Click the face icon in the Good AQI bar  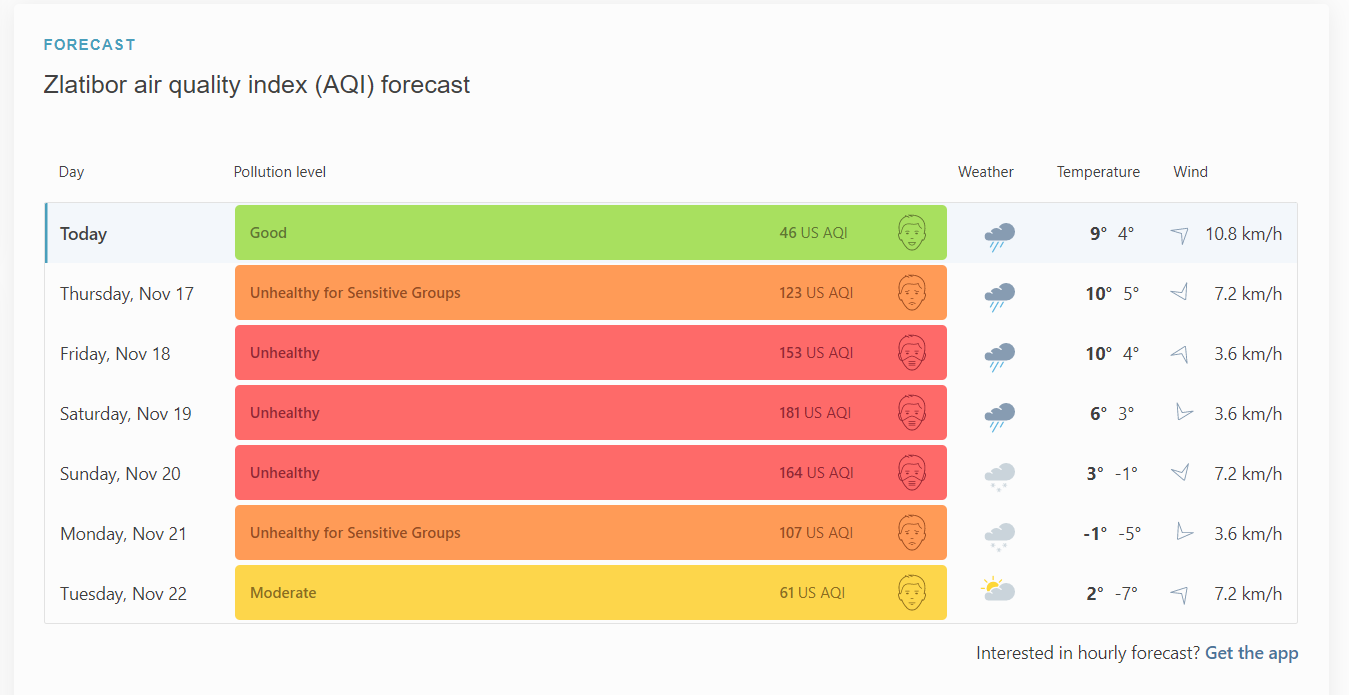(911, 233)
